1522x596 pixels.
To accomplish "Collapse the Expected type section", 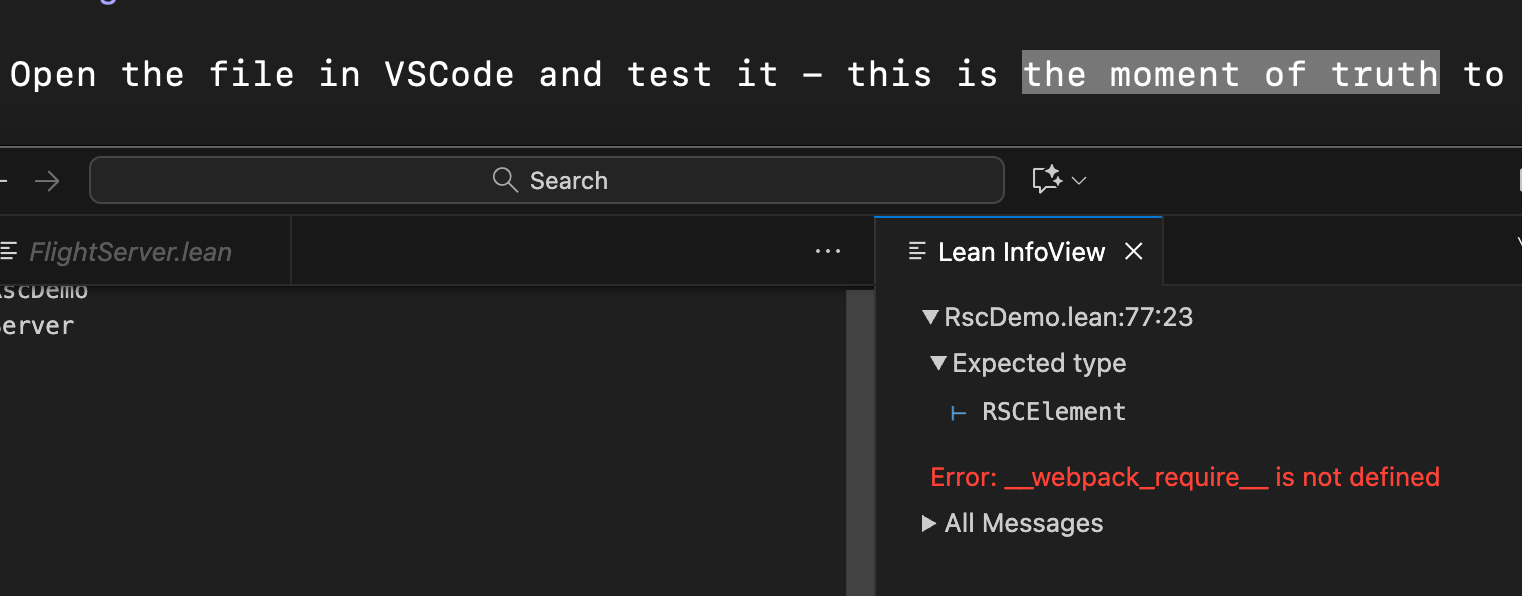I will [x=938, y=363].
